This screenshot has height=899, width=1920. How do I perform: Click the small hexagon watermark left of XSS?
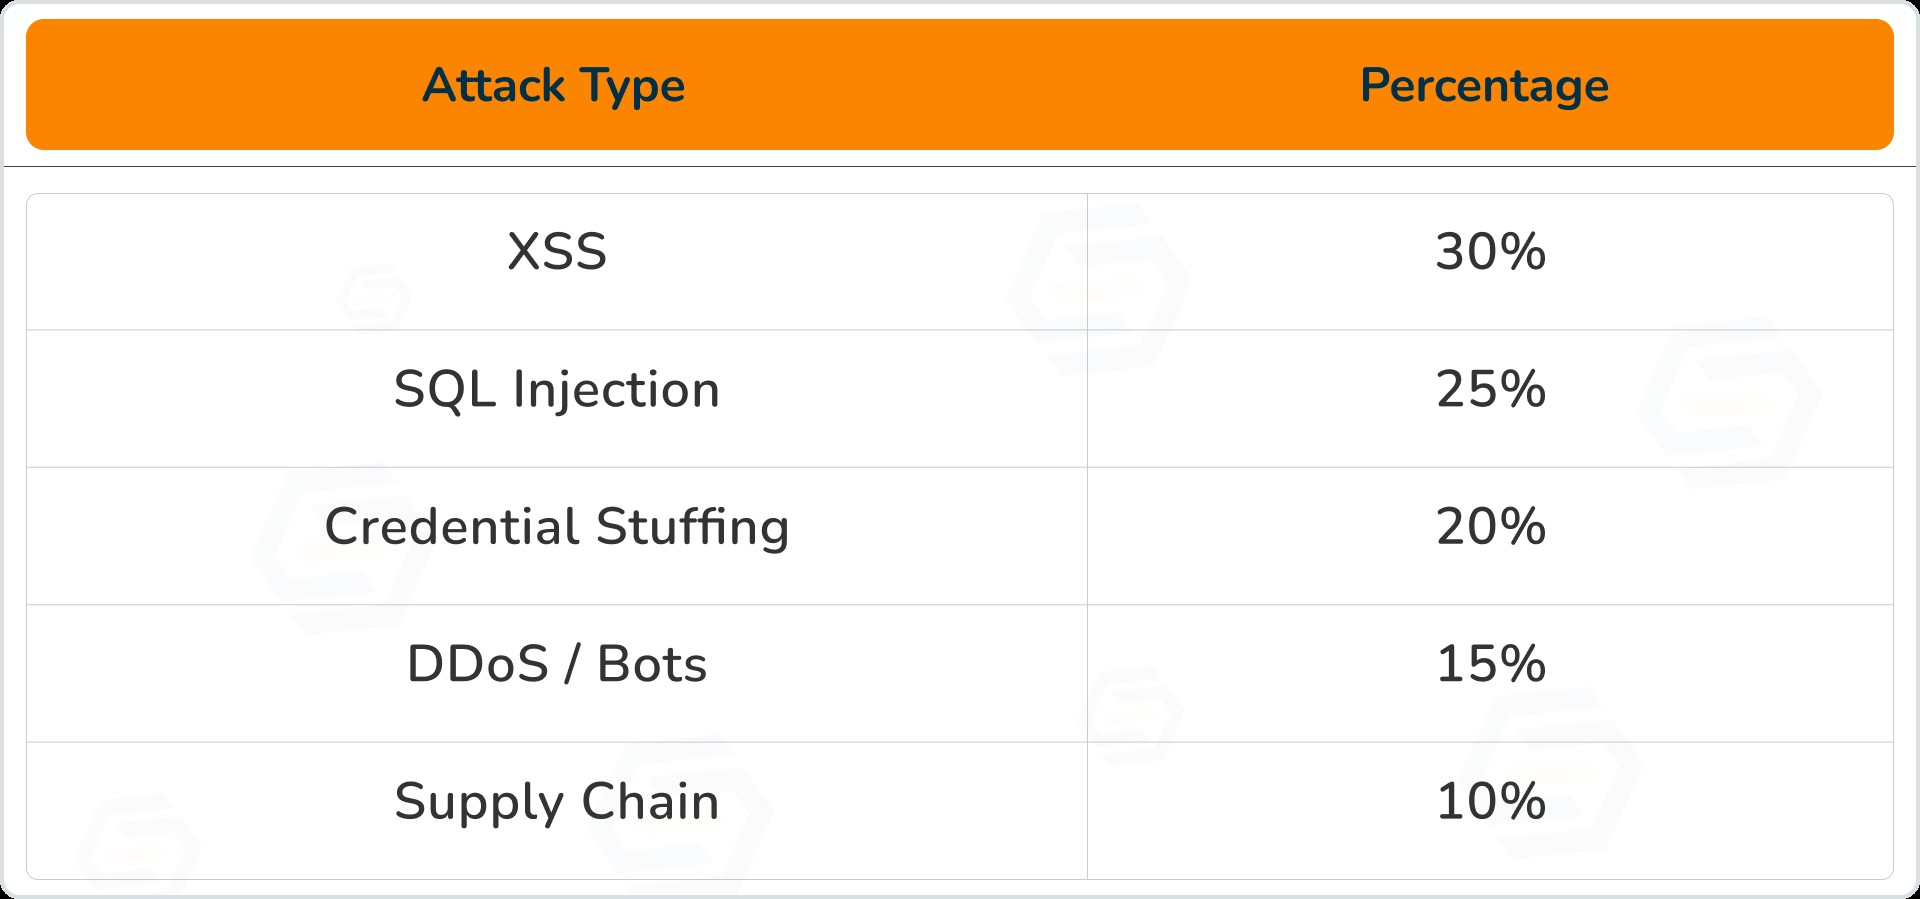[375, 297]
